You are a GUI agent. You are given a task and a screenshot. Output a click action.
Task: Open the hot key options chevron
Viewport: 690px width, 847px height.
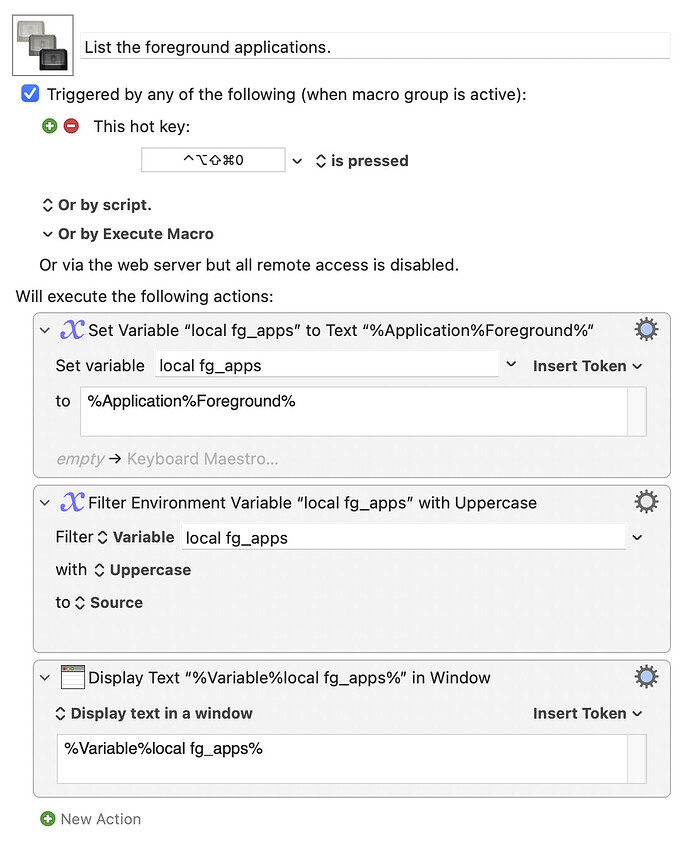pos(297,161)
